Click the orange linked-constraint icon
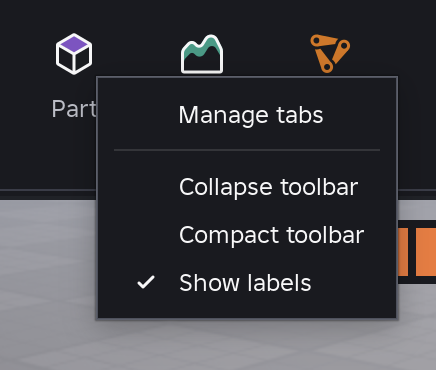 pyautogui.click(x=330, y=53)
